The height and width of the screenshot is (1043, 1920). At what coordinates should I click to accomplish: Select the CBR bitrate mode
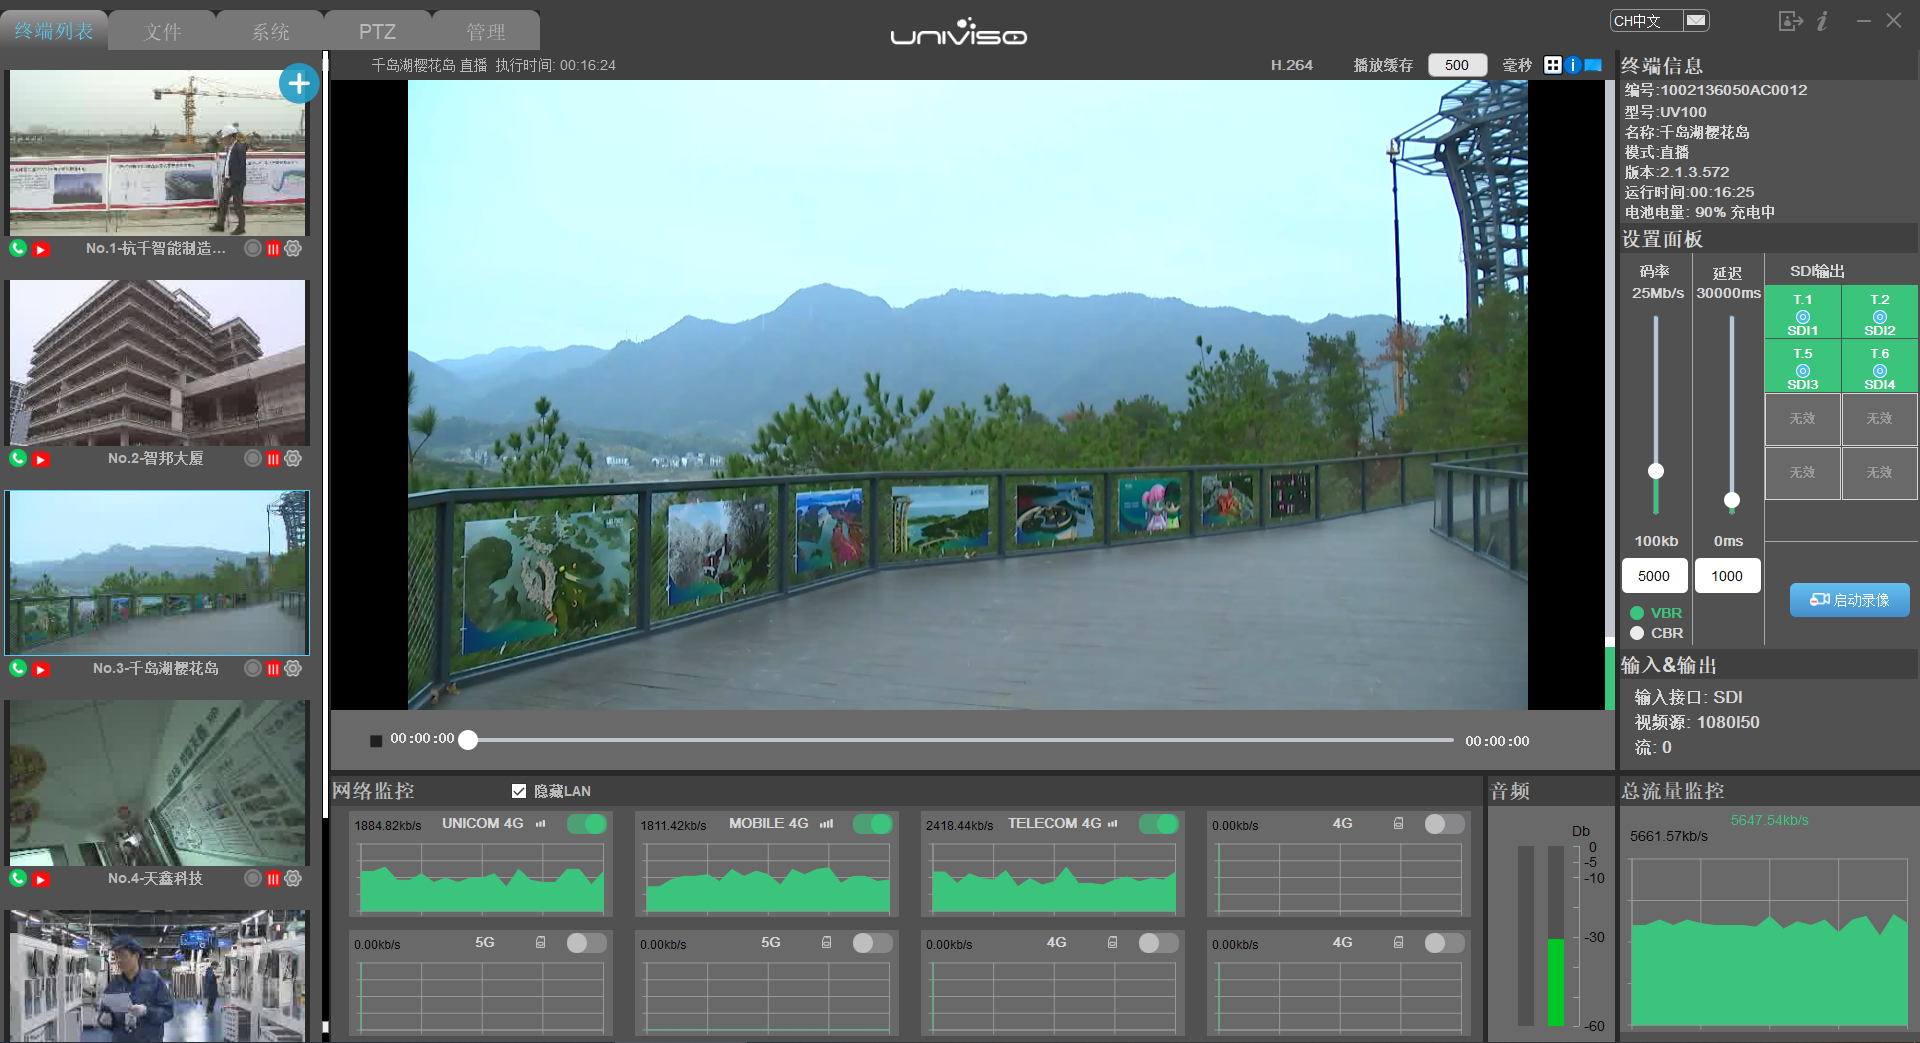(1637, 633)
